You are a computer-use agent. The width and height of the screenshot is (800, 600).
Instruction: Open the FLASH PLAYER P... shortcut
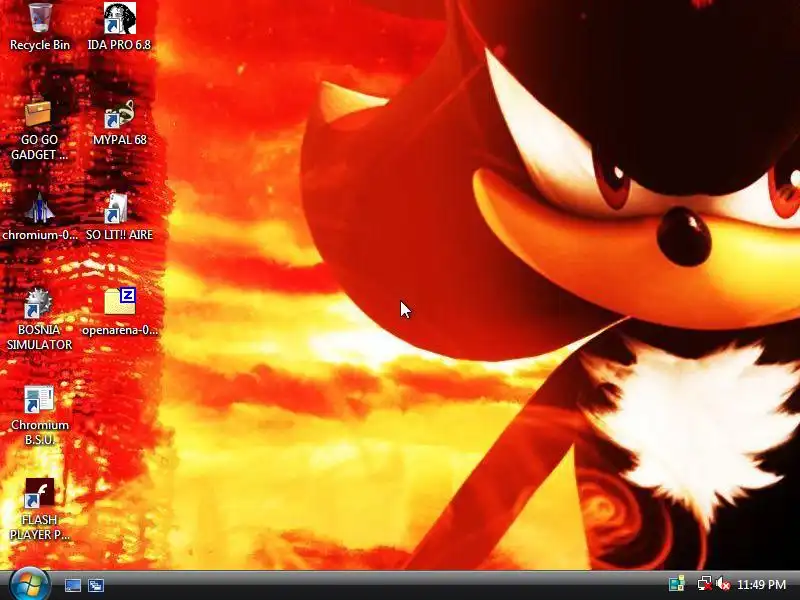click(x=39, y=510)
